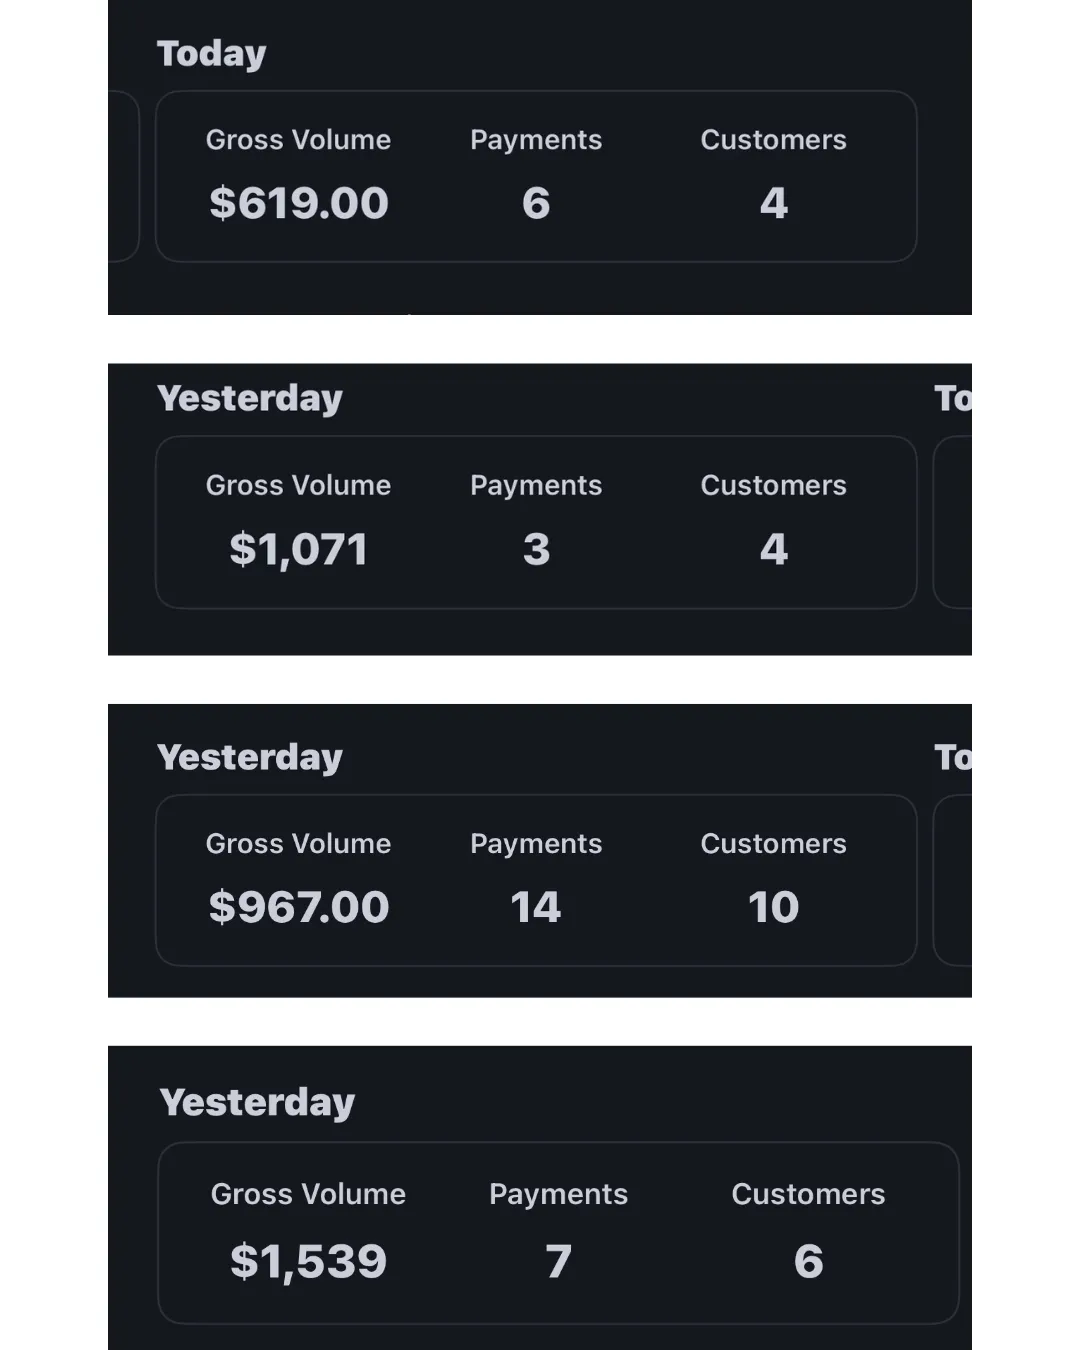Image resolution: width=1080 pixels, height=1350 pixels.
Task: Open the $1,071 gross volume value
Action: pos(298,549)
